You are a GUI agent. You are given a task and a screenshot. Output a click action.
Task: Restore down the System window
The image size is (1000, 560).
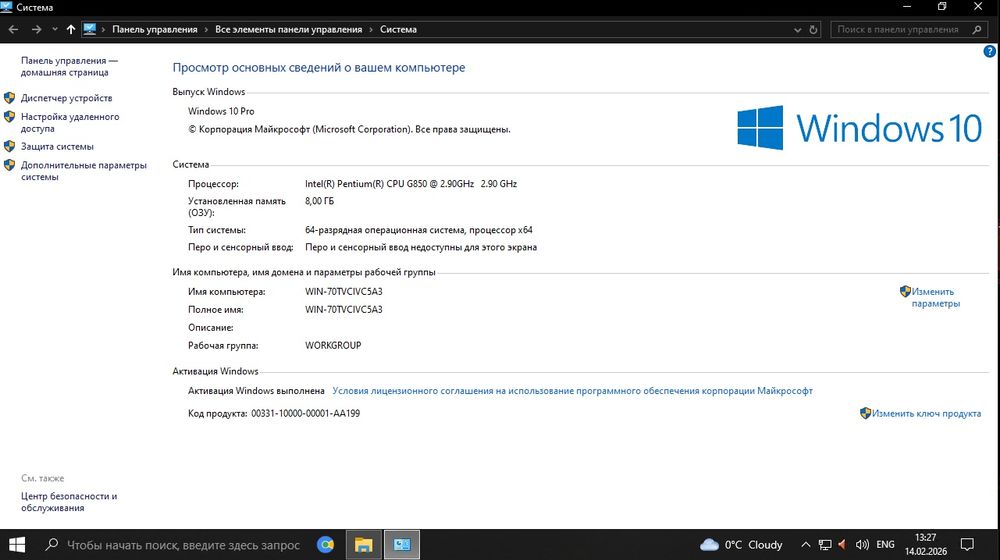pos(942,7)
